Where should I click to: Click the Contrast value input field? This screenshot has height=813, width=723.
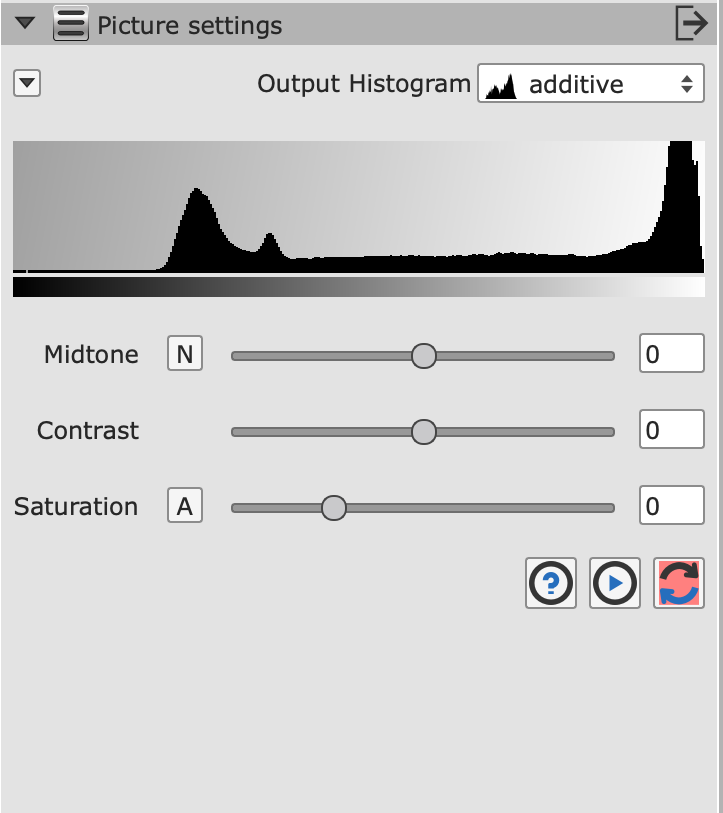(671, 430)
